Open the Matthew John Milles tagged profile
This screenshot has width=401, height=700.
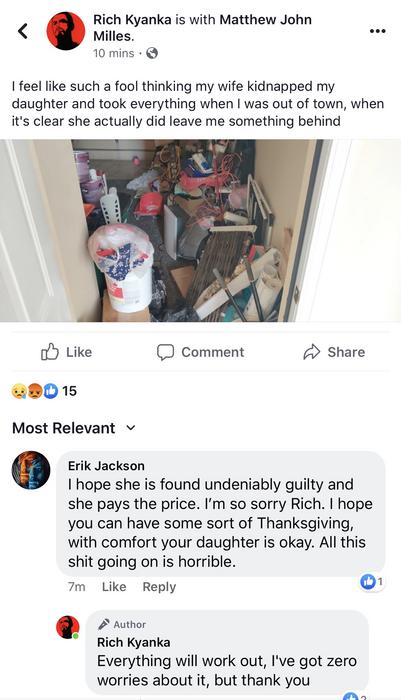[x=202, y=28]
